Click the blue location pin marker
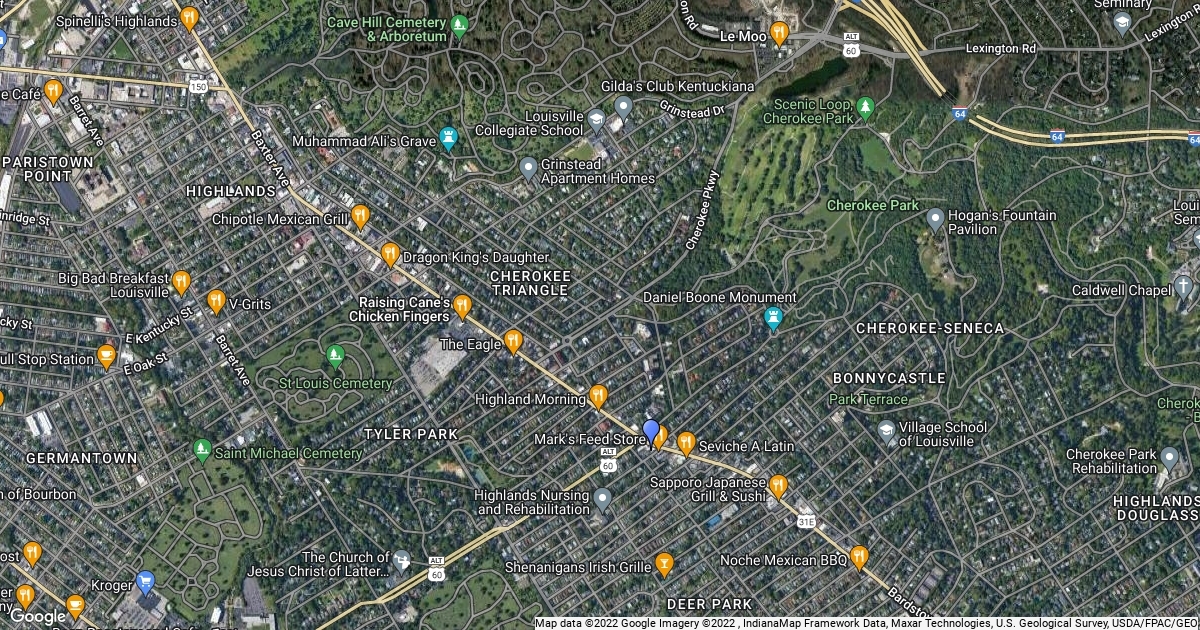Image resolution: width=1200 pixels, height=630 pixels. tap(651, 433)
